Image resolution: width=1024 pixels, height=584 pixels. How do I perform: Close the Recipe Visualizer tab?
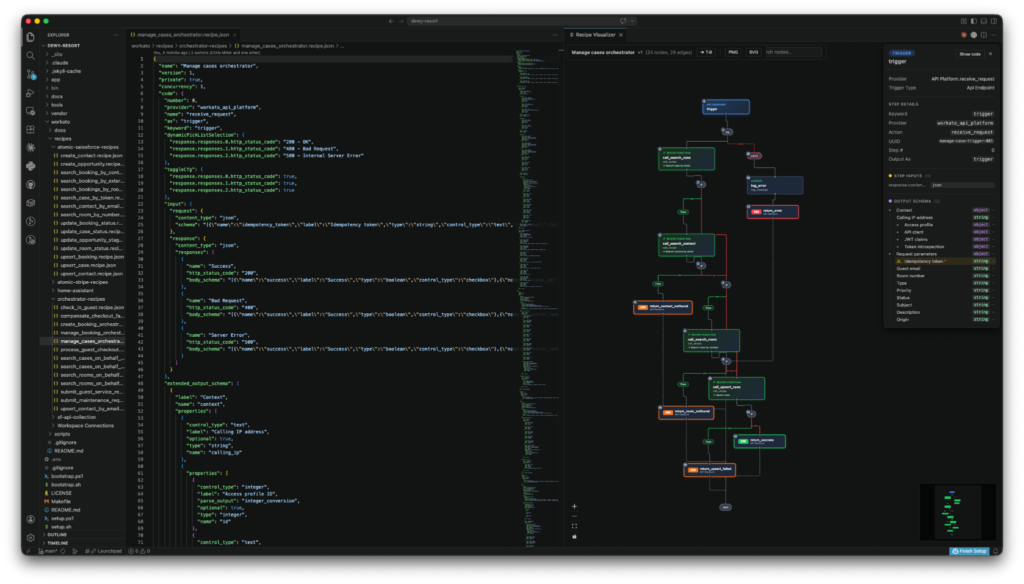click(x=620, y=35)
